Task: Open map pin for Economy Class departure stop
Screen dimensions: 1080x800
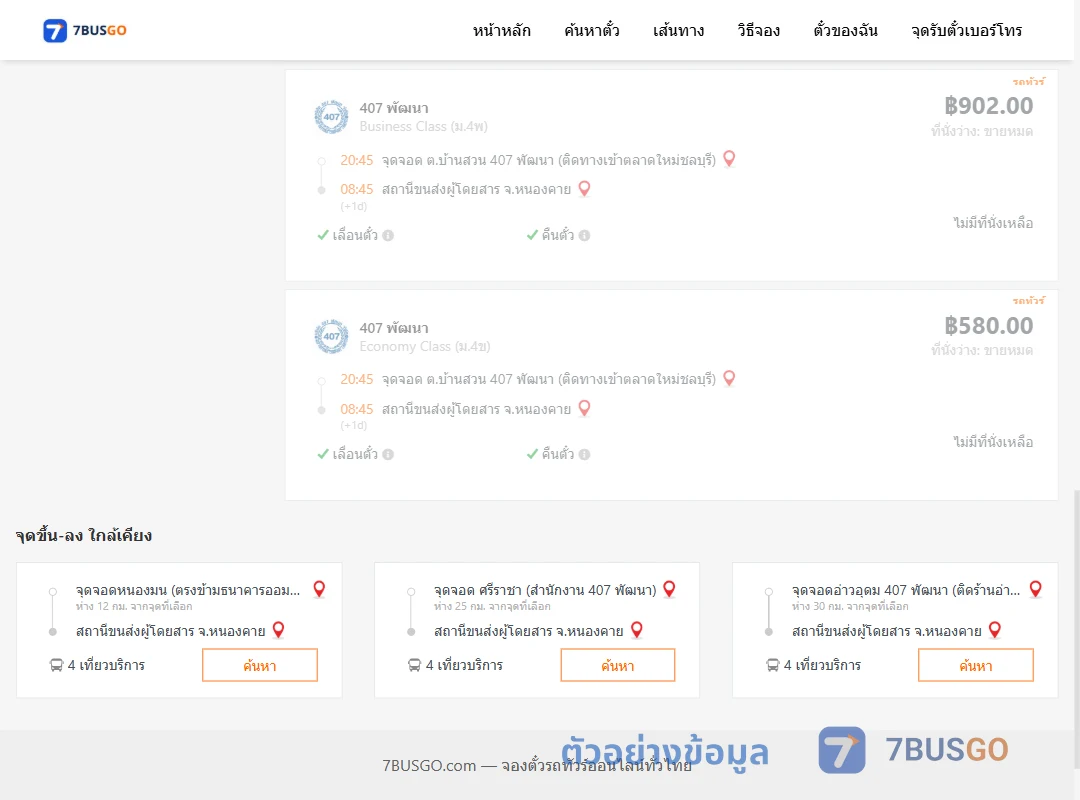Action: pyautogui.click(x=729, y=378)
